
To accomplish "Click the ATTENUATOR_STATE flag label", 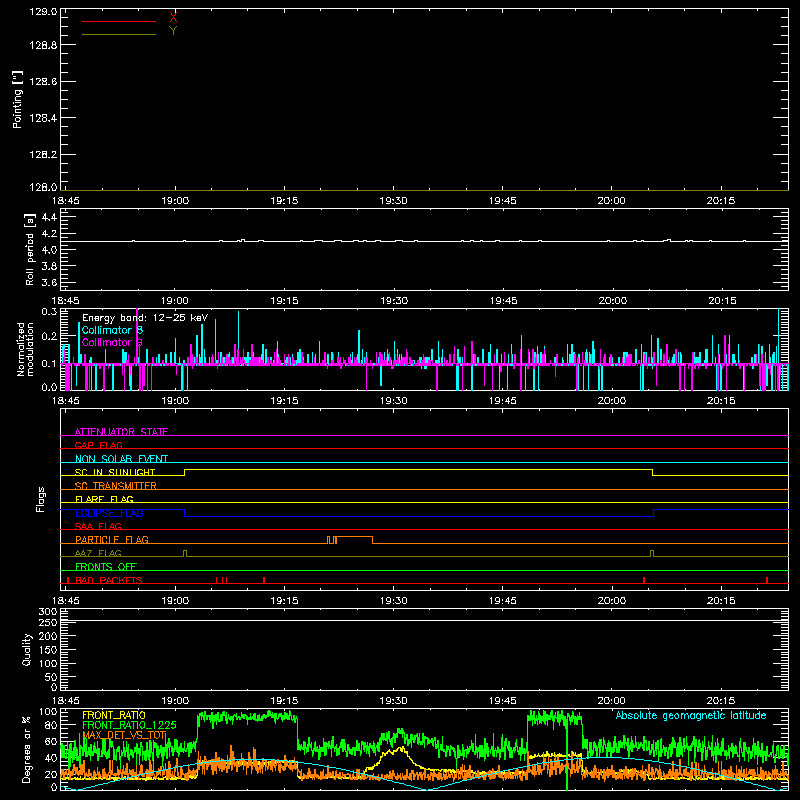I will pyautogui.click(x=121, y=432).
